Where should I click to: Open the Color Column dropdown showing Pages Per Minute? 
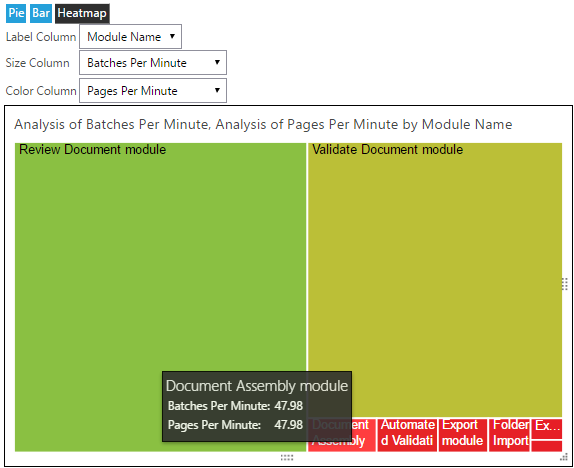[153, 90]
